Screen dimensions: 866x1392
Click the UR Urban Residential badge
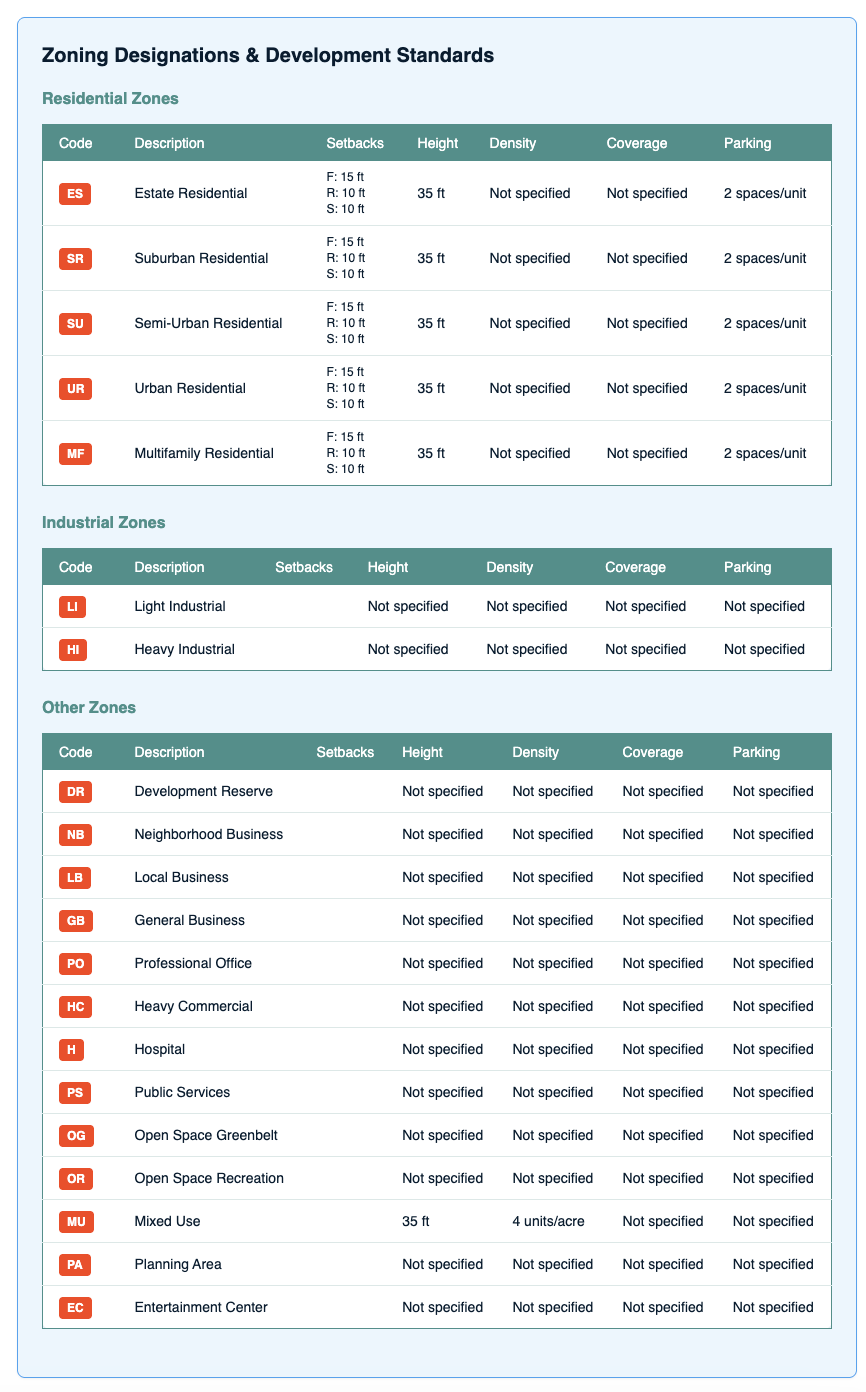pyautogui.click(x=75, y=388)
